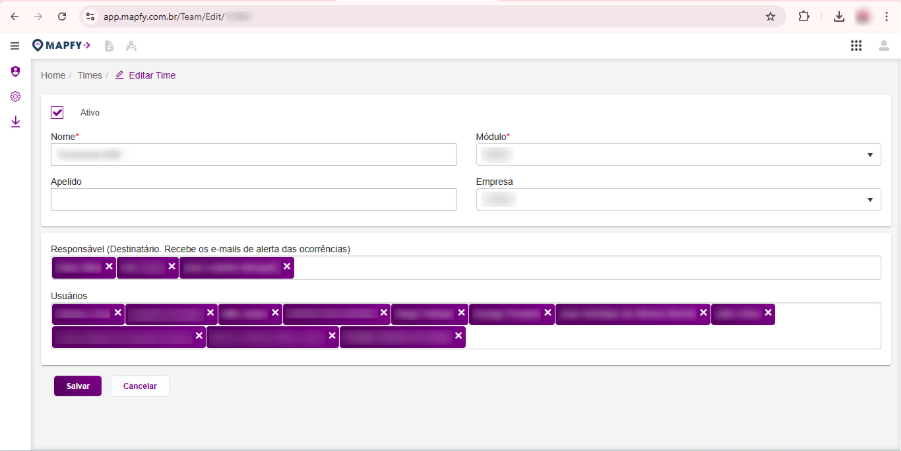Image resolution: width=901 pixels, height=451 pixels.
Task: Open the Chrome three-dot menu
Action: click(886, 17)
